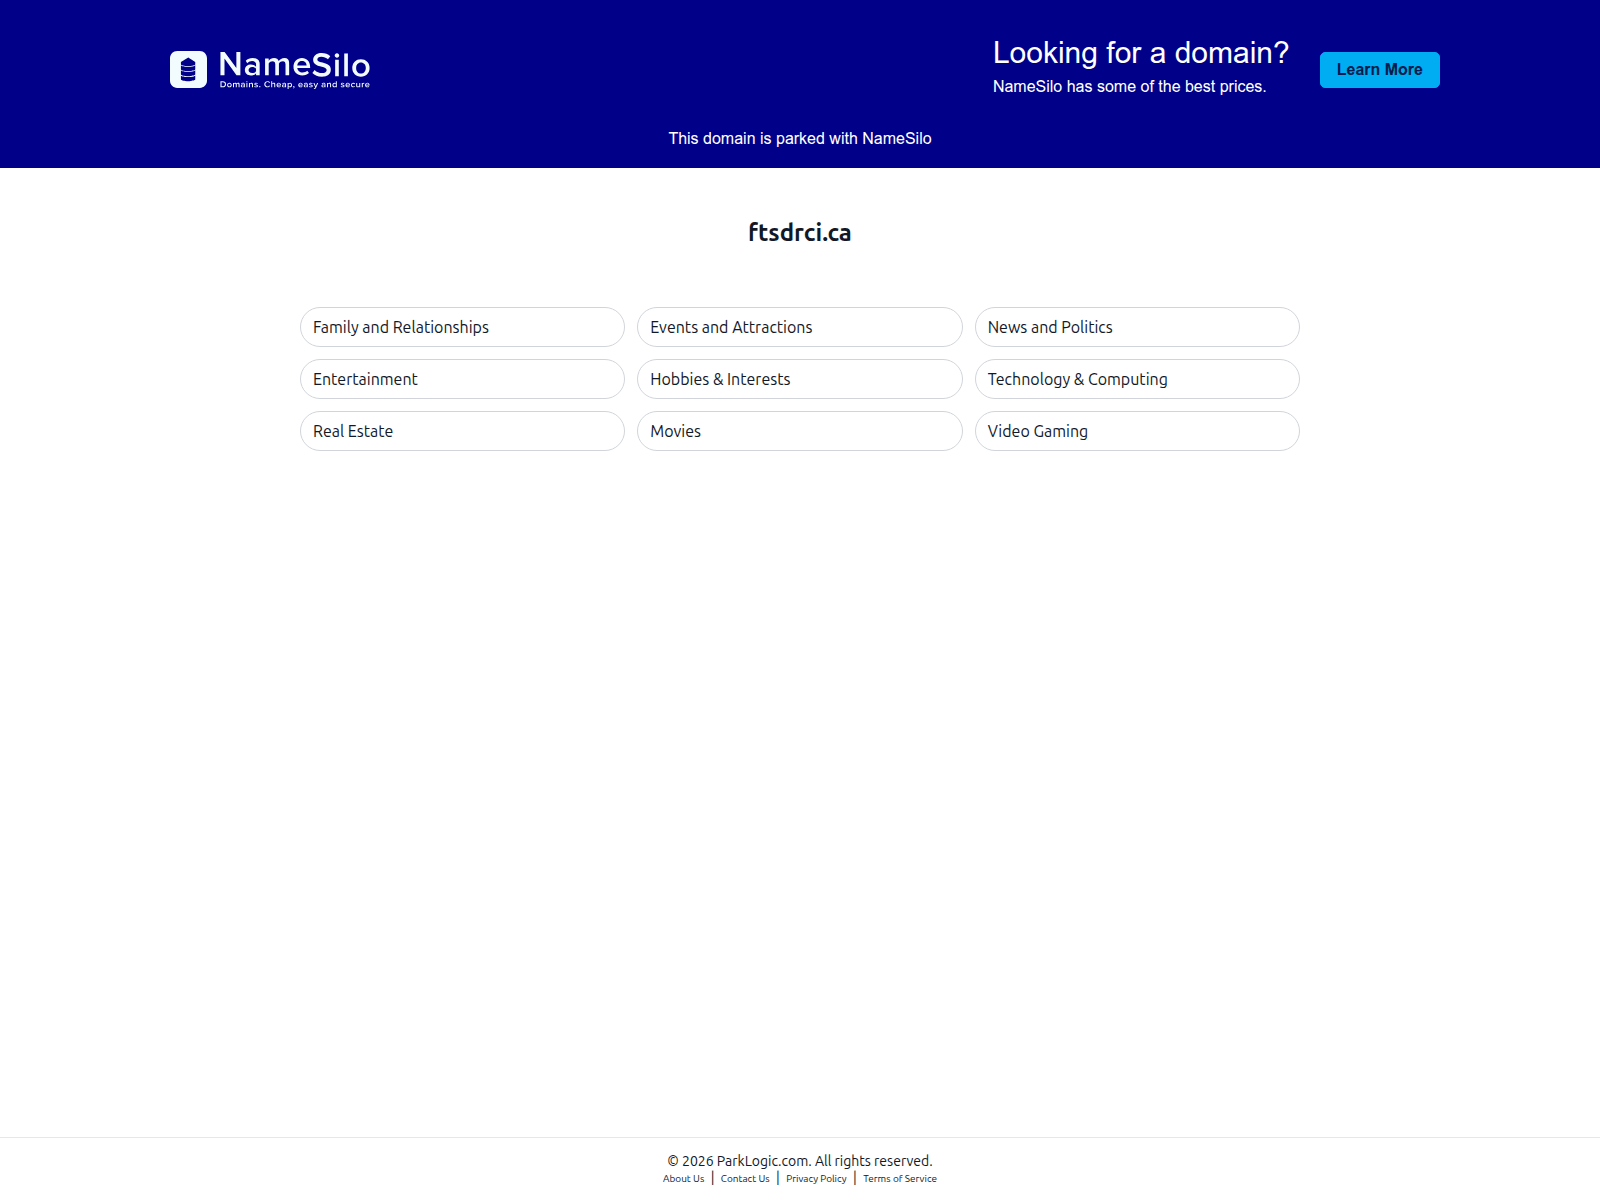The width and height of the screenshot is (1600, 1200).
Task: Open the Family and Relationships category
Action: click(x=462, y=327)
